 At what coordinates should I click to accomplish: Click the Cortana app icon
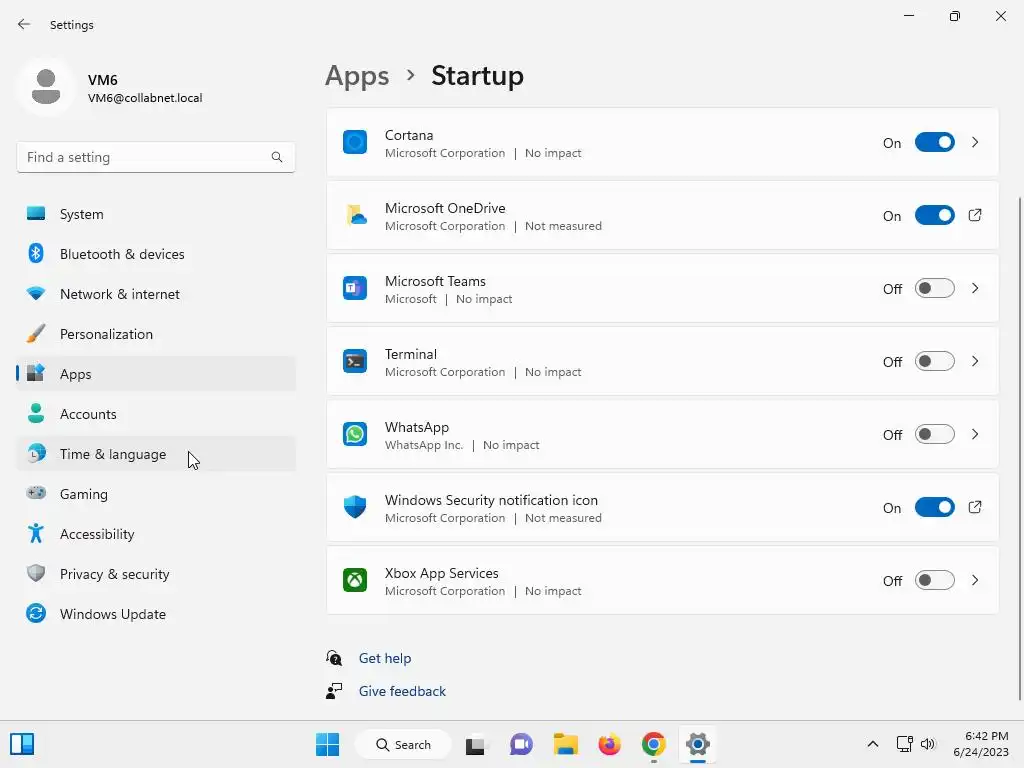pyautogui.click(x=355, y=143)
